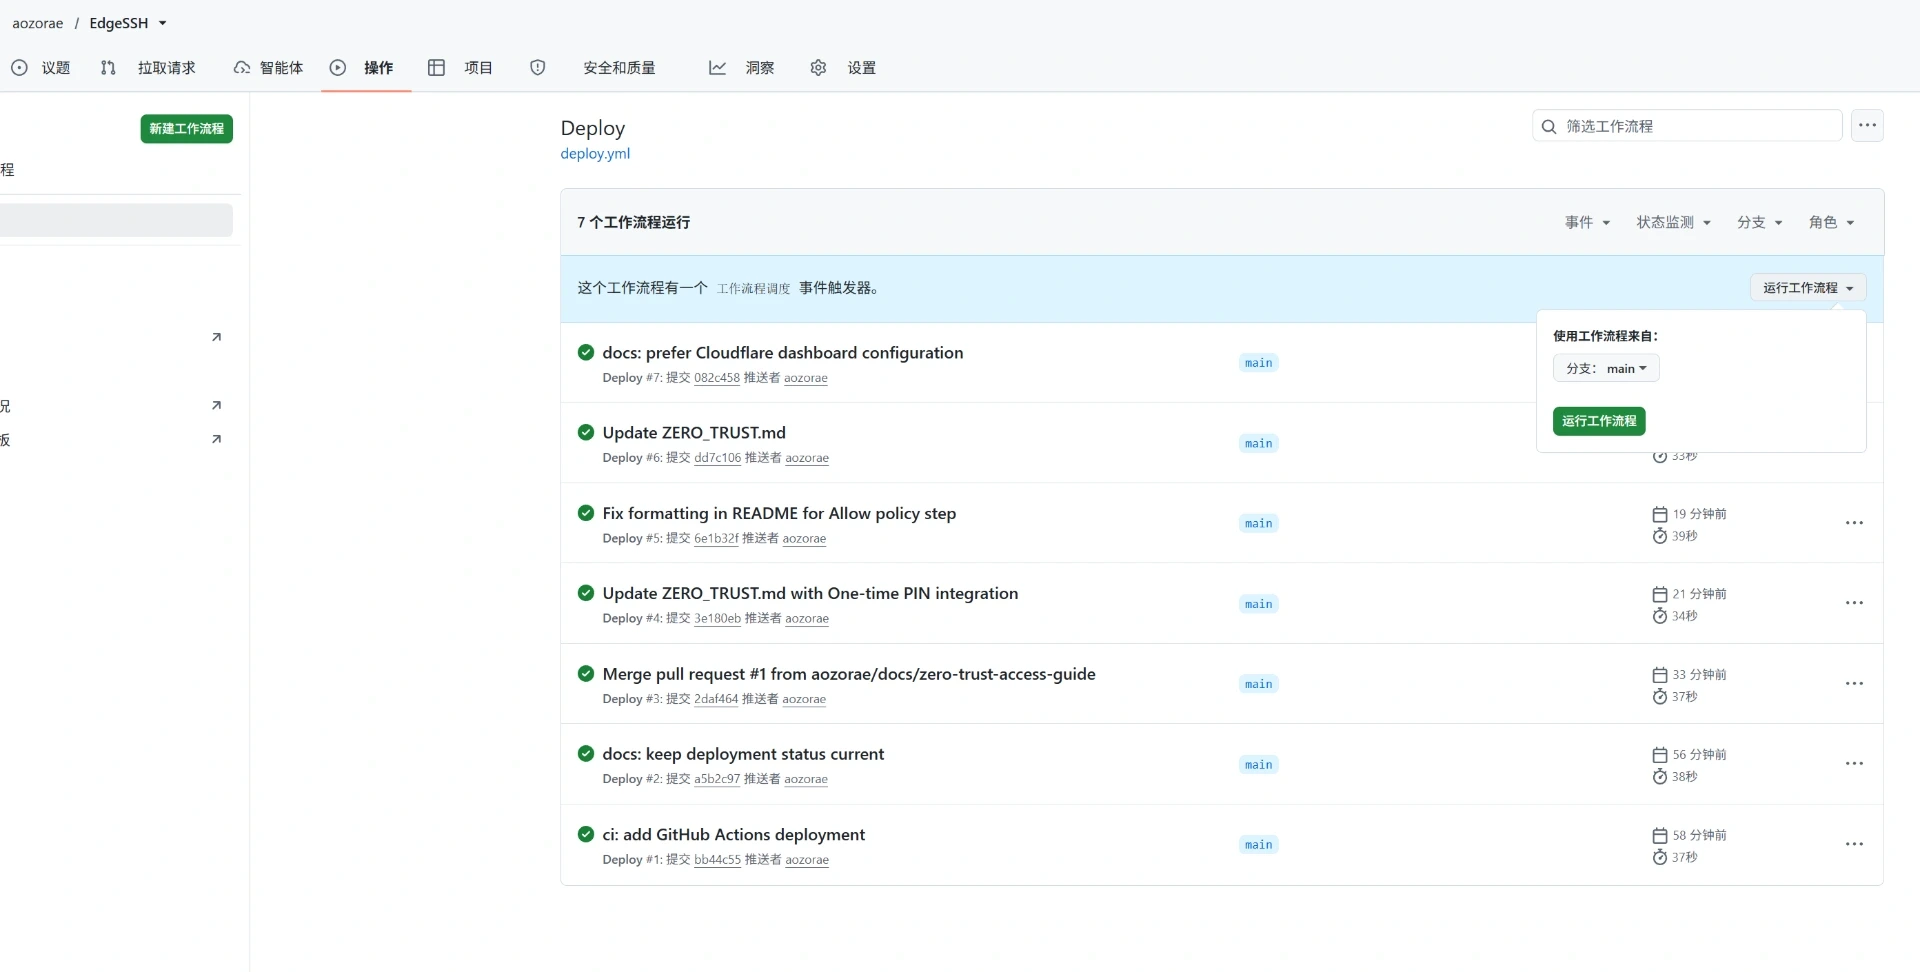
Task: Open commit bb44c55 link
Action: 718,860
